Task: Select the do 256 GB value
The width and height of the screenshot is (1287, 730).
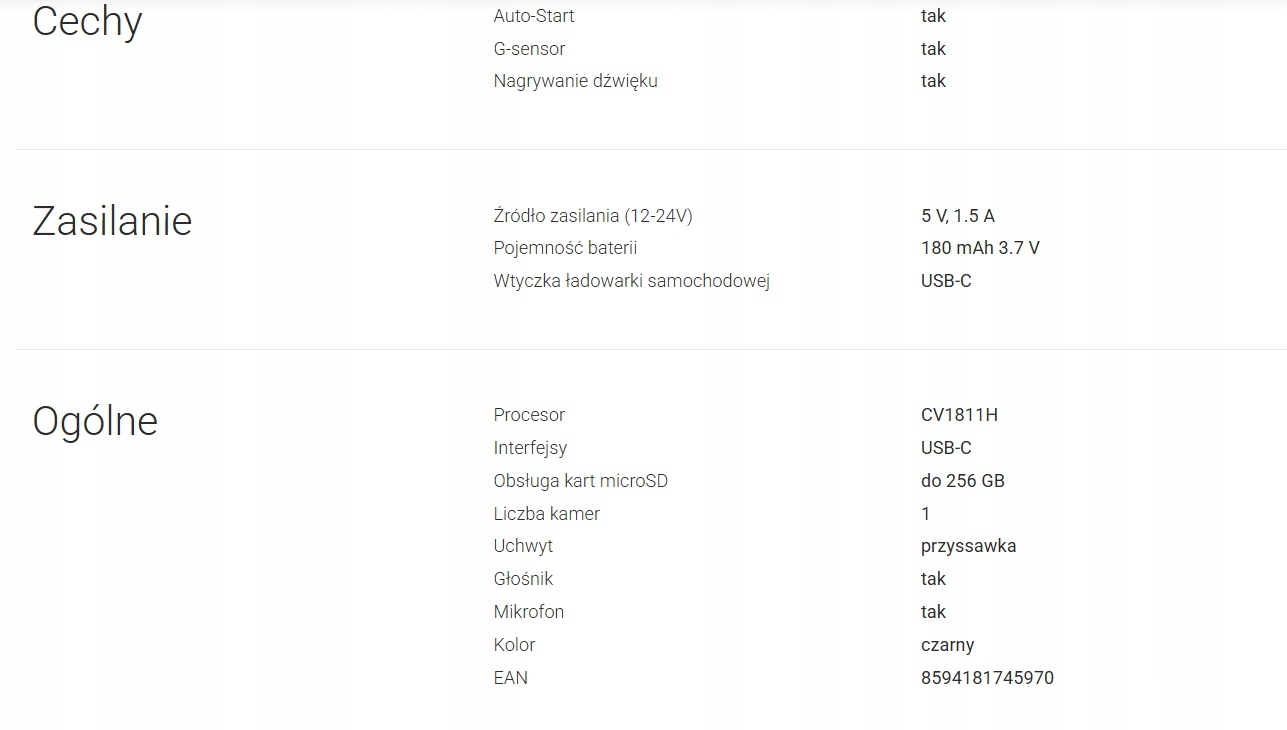Action: [962, 481]
